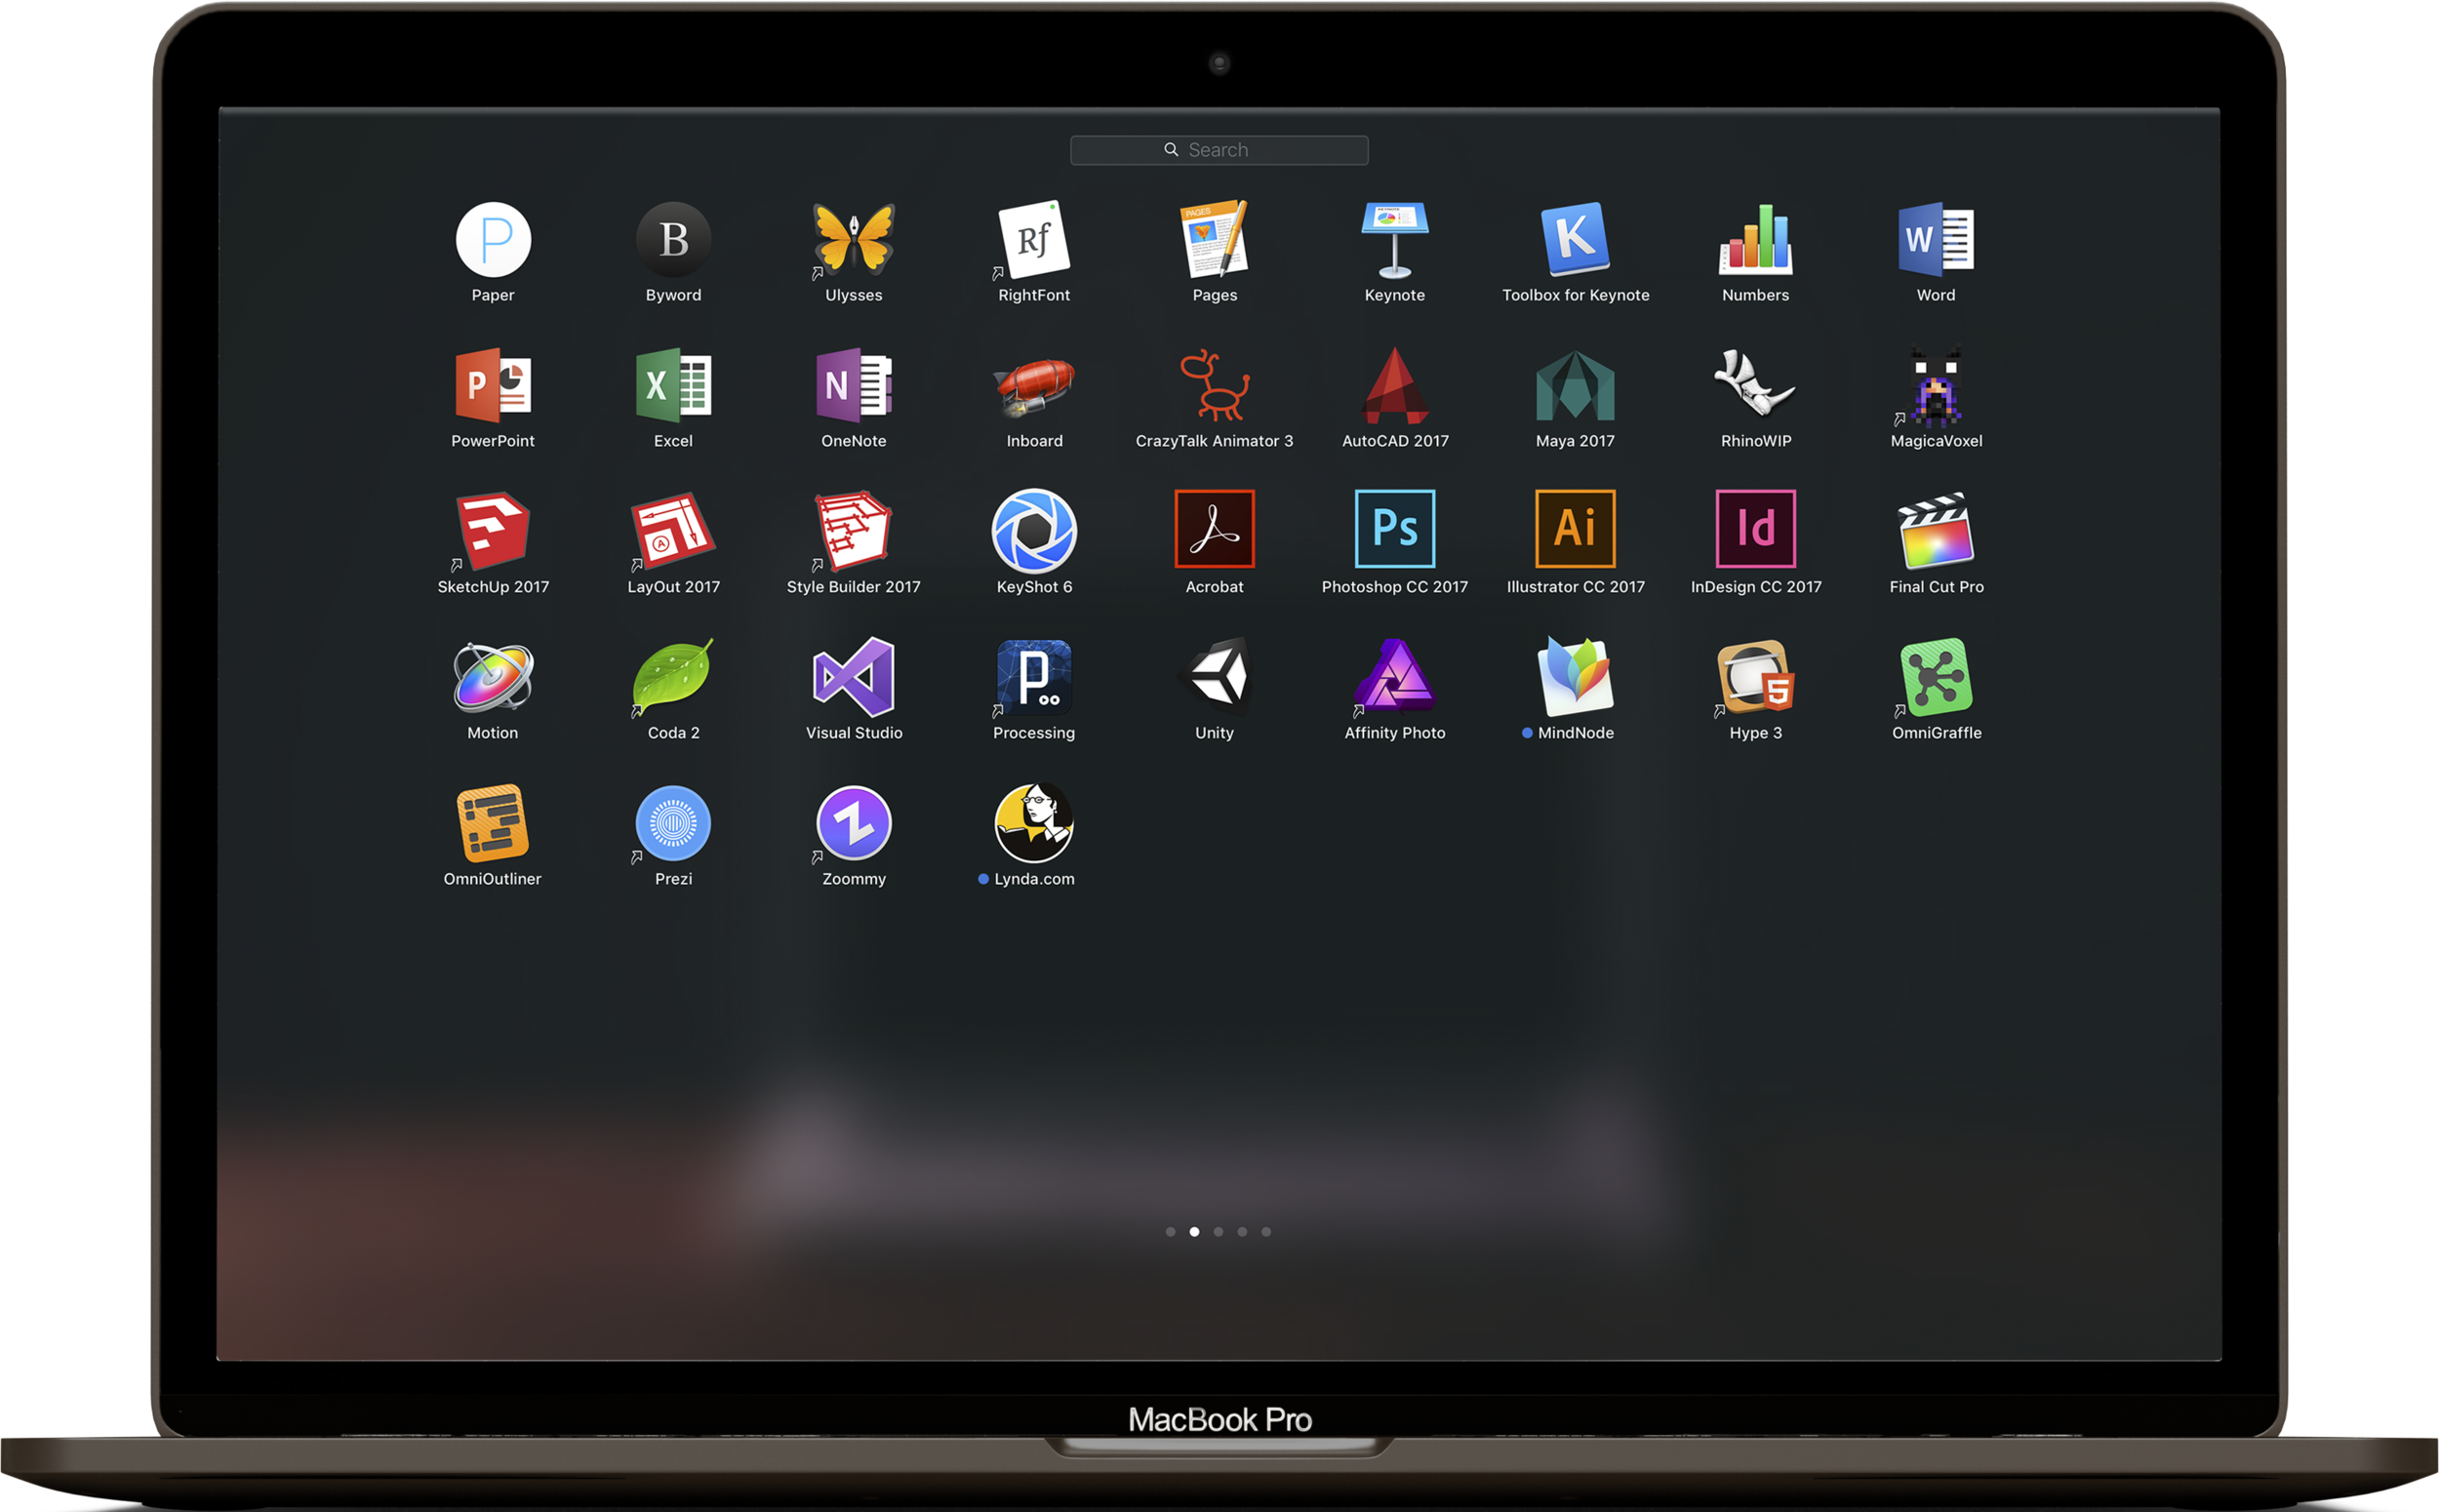Launch OneNote
2439x1512 pixels.
(x=853, y=386)
